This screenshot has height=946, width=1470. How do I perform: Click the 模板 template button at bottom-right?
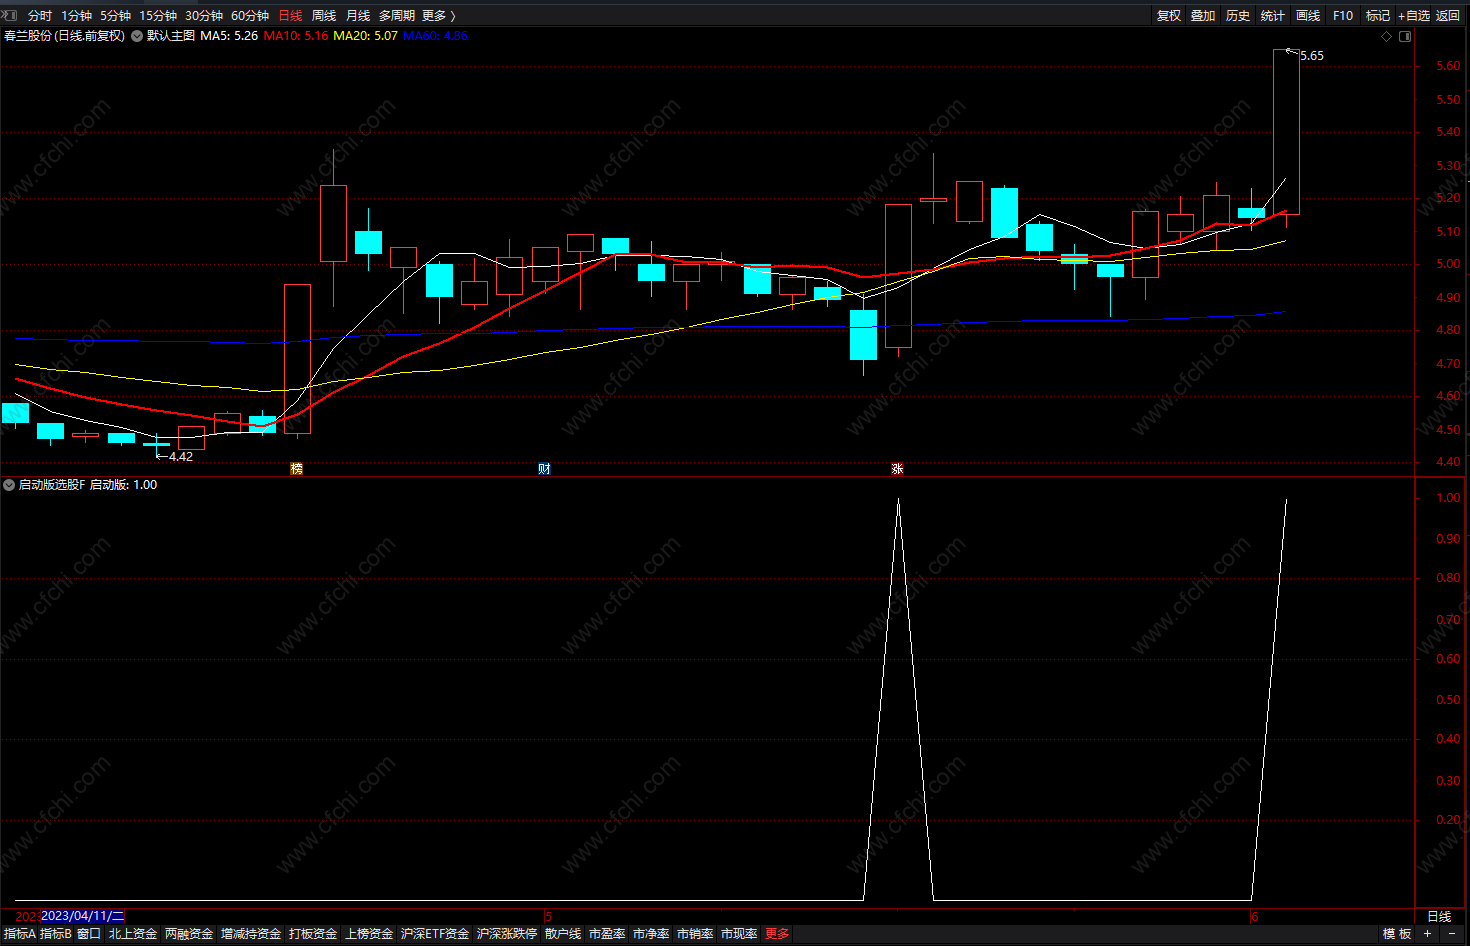tap(1397, 933)
